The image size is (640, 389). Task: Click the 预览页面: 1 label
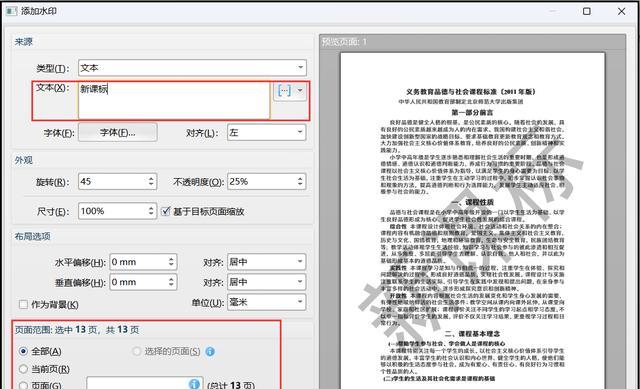click(x=344, y=42)
